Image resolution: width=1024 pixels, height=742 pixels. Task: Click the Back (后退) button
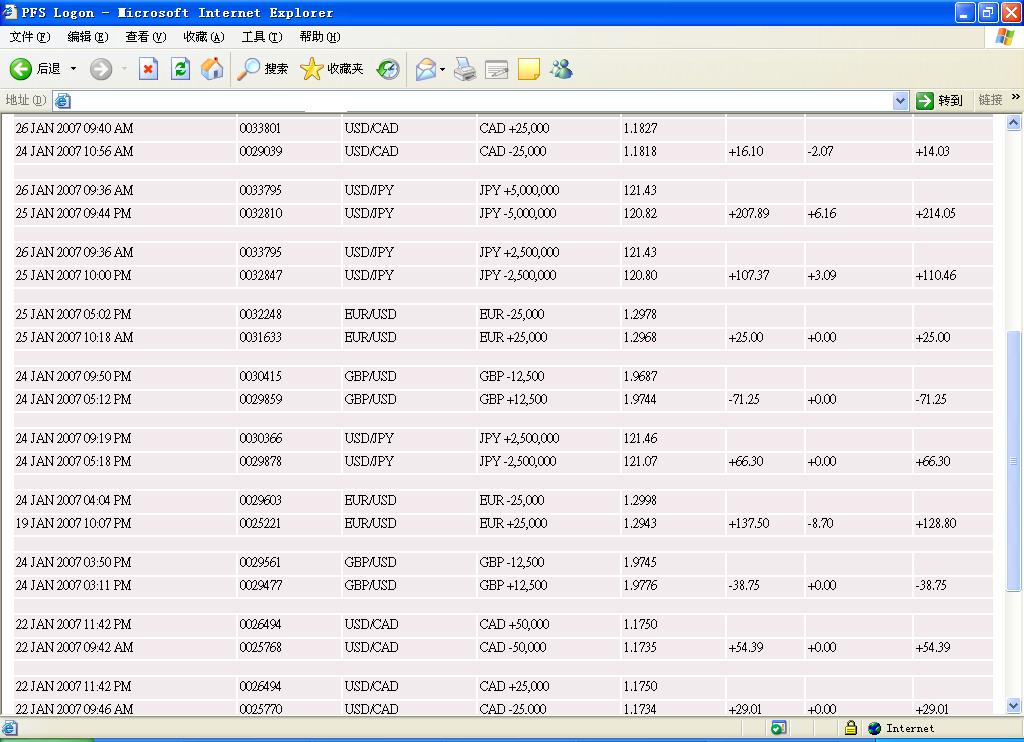35,69
